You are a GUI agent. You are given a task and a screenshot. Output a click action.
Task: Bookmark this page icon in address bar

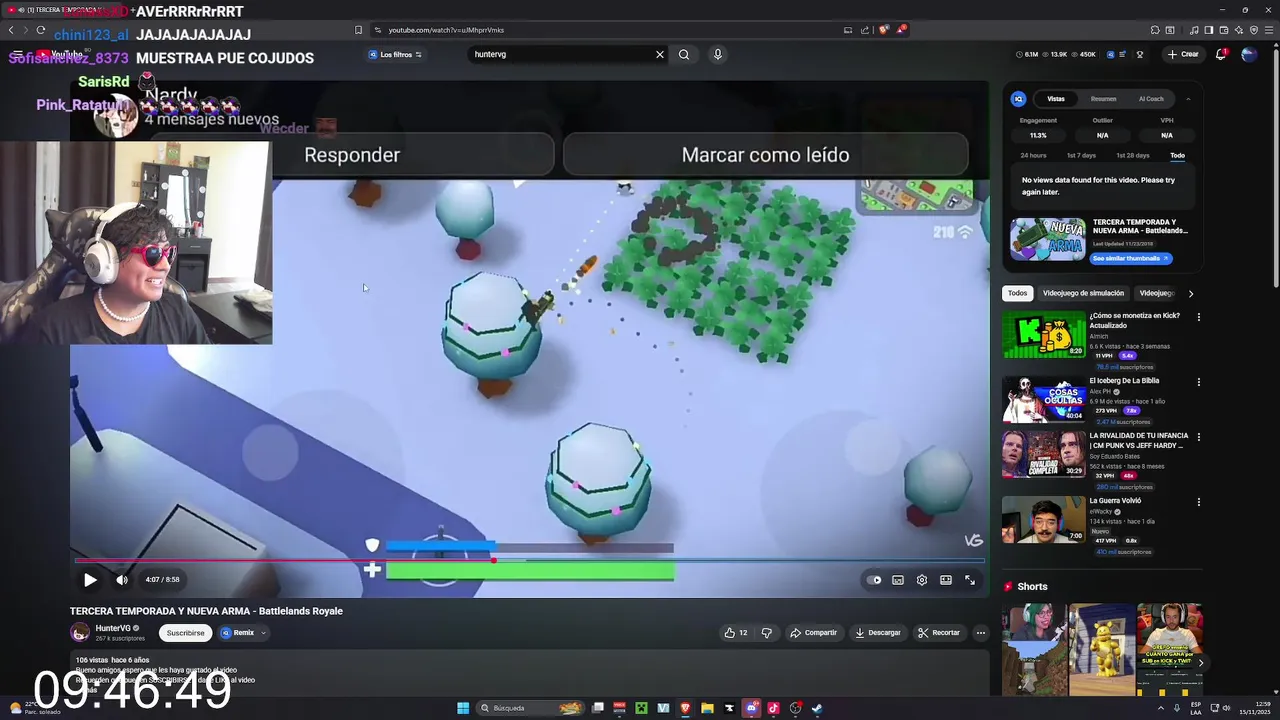tap(359, 30)
